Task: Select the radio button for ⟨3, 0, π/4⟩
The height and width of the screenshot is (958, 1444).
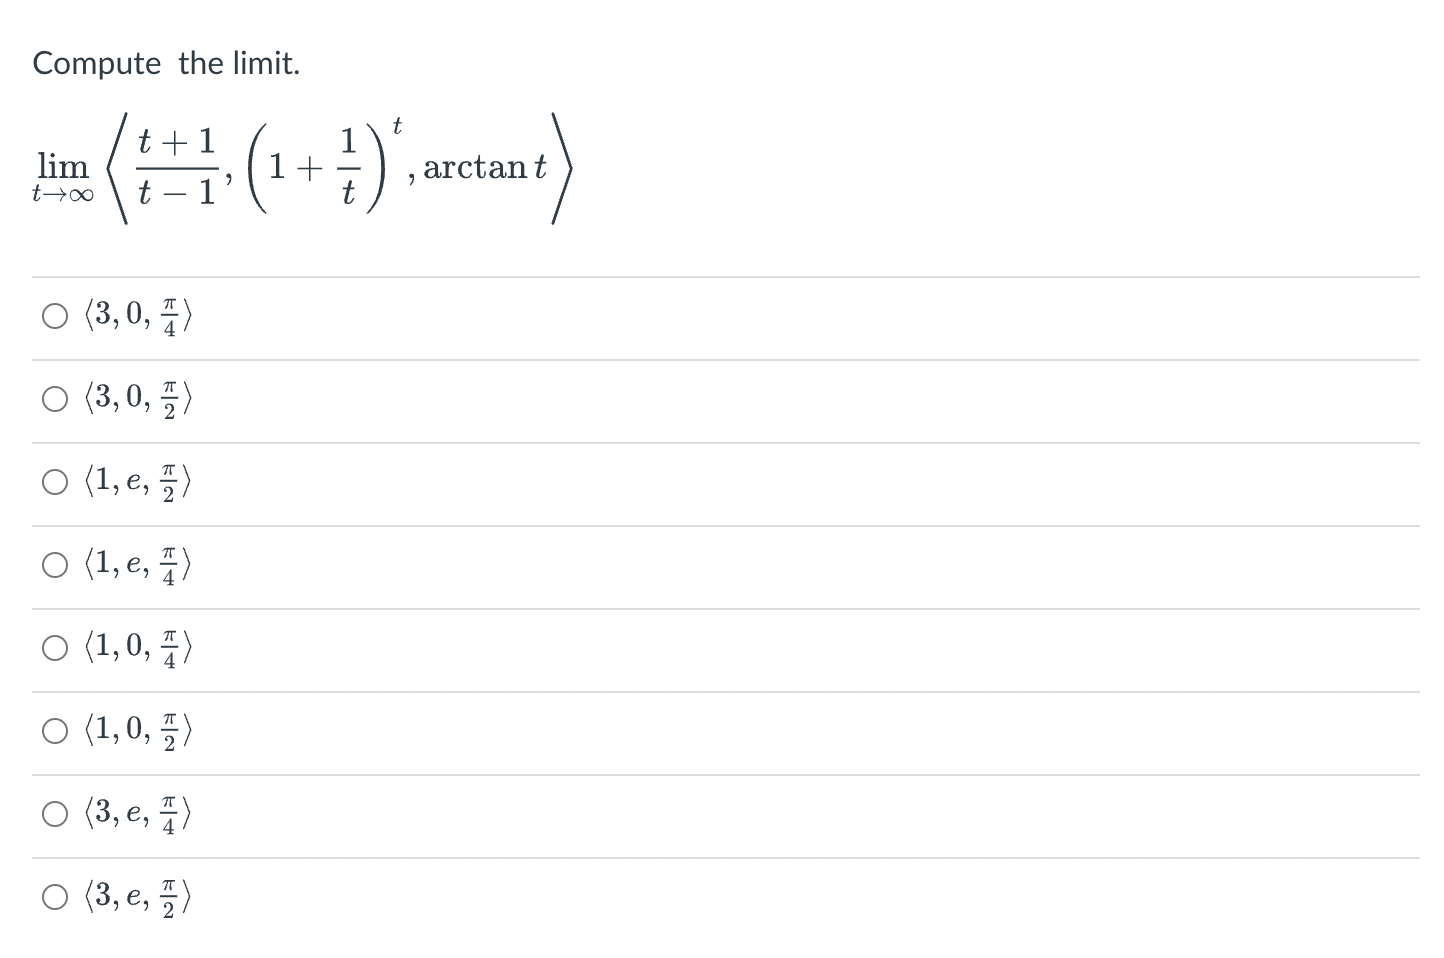Action: coord(55,315)
